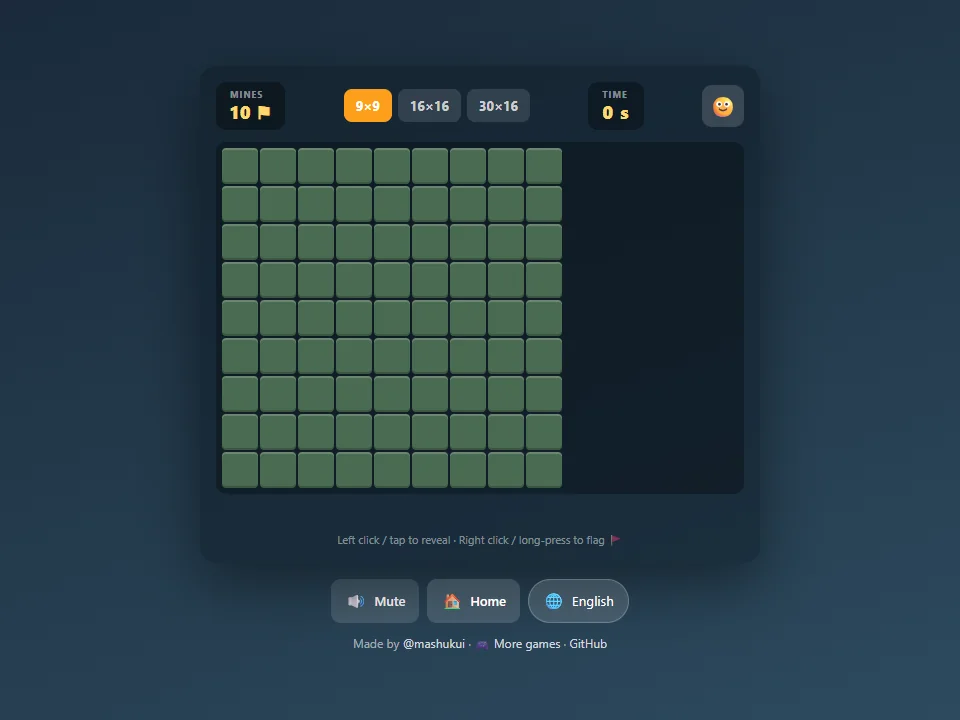
Task: Reveal the top-left corner cell
Action: coord(240,166)
